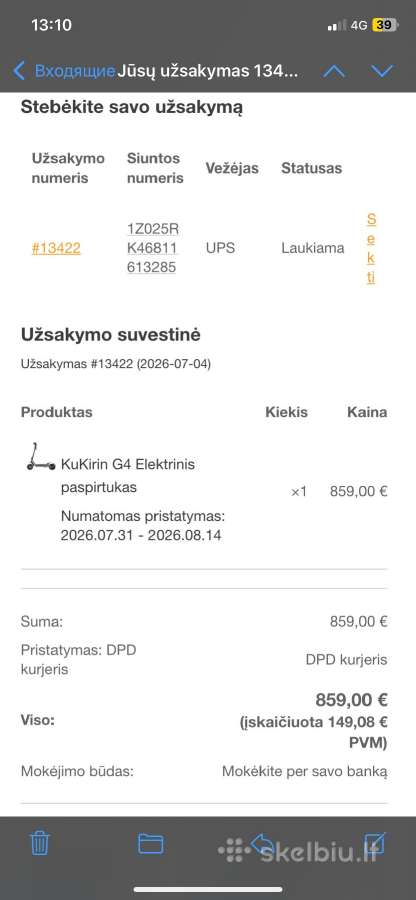This screenshot has width=416, height=900.
Task: Tap the 4G signal indicator
Action: [359, 25]
